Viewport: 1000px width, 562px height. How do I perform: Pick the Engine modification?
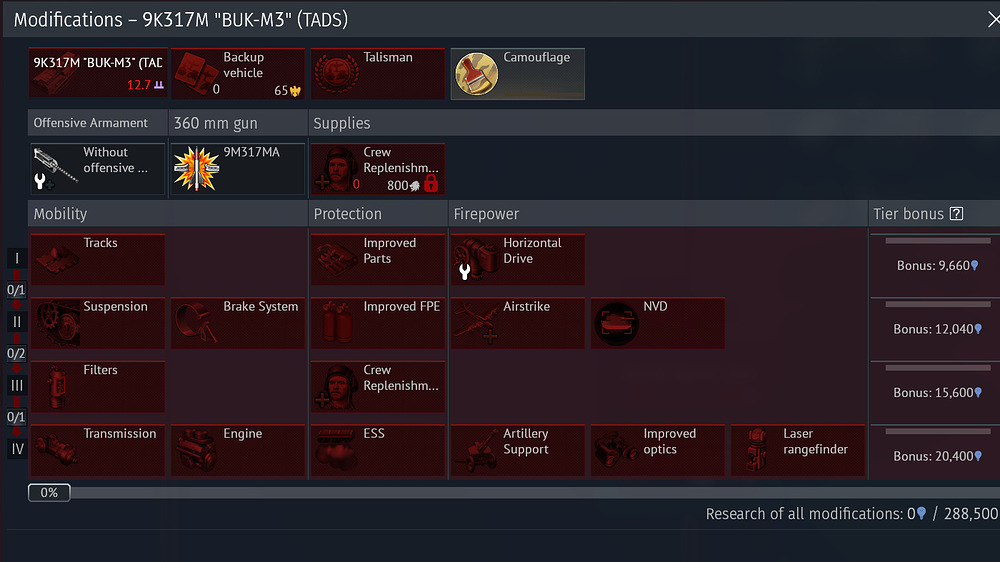pyautogui.click(x=238, y=450)
